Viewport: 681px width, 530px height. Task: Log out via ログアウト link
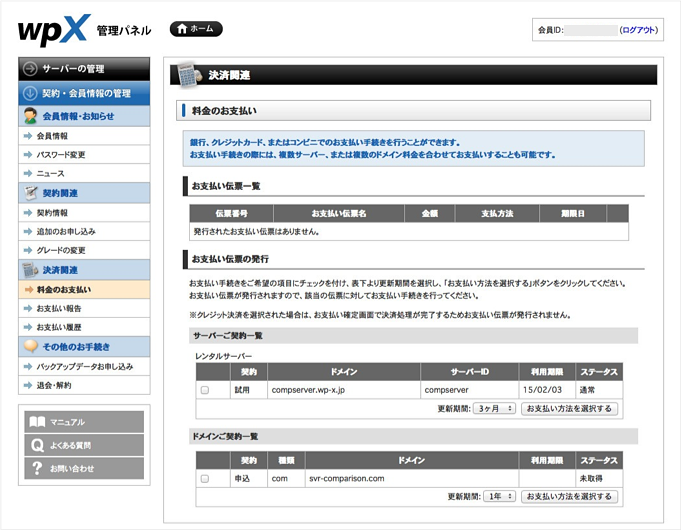pyautogui.click(x=638, y=30)
